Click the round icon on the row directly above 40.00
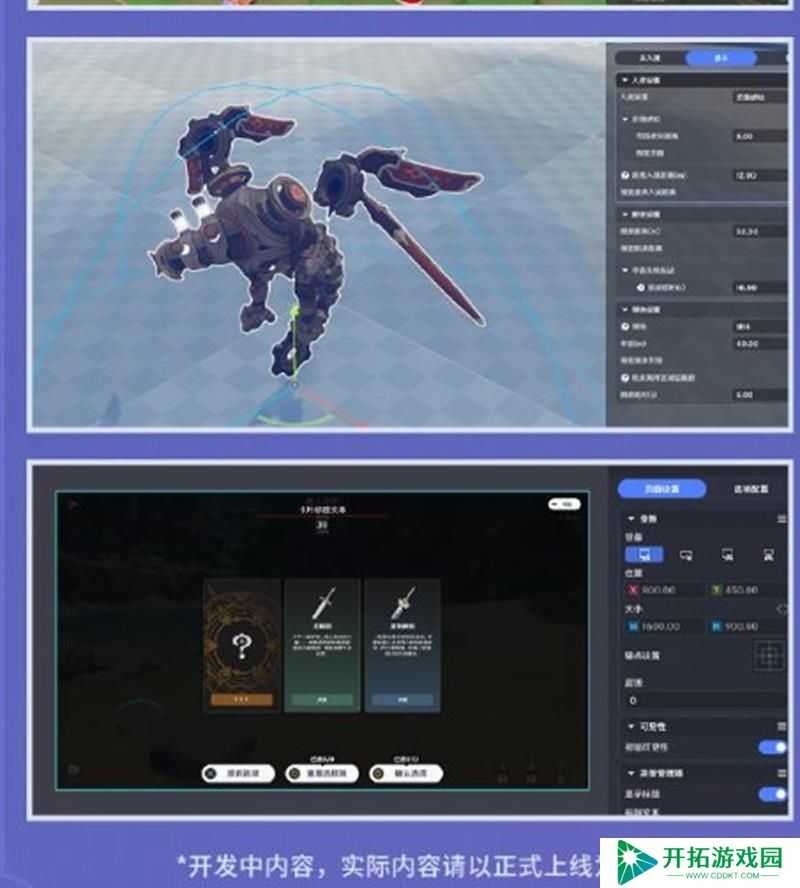The width and height of the screenshot is (800, 888). coord(626,327)
